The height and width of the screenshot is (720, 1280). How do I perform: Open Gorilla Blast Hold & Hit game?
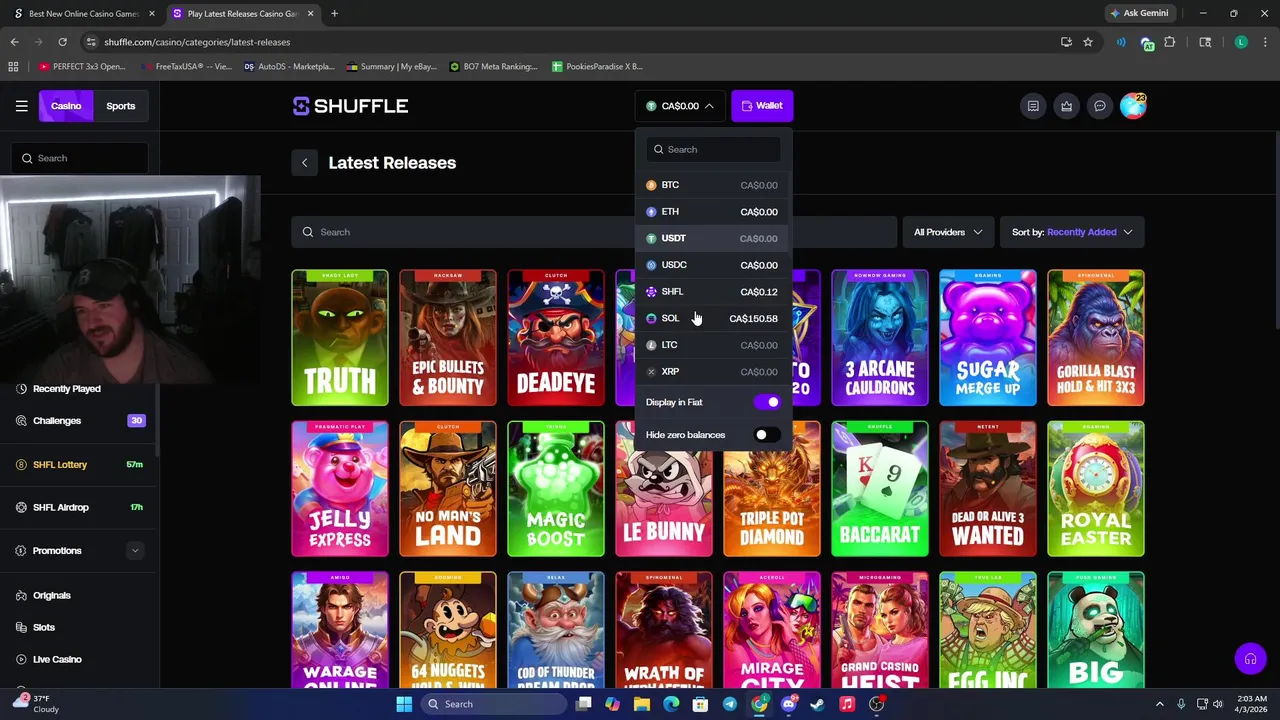1096,338
